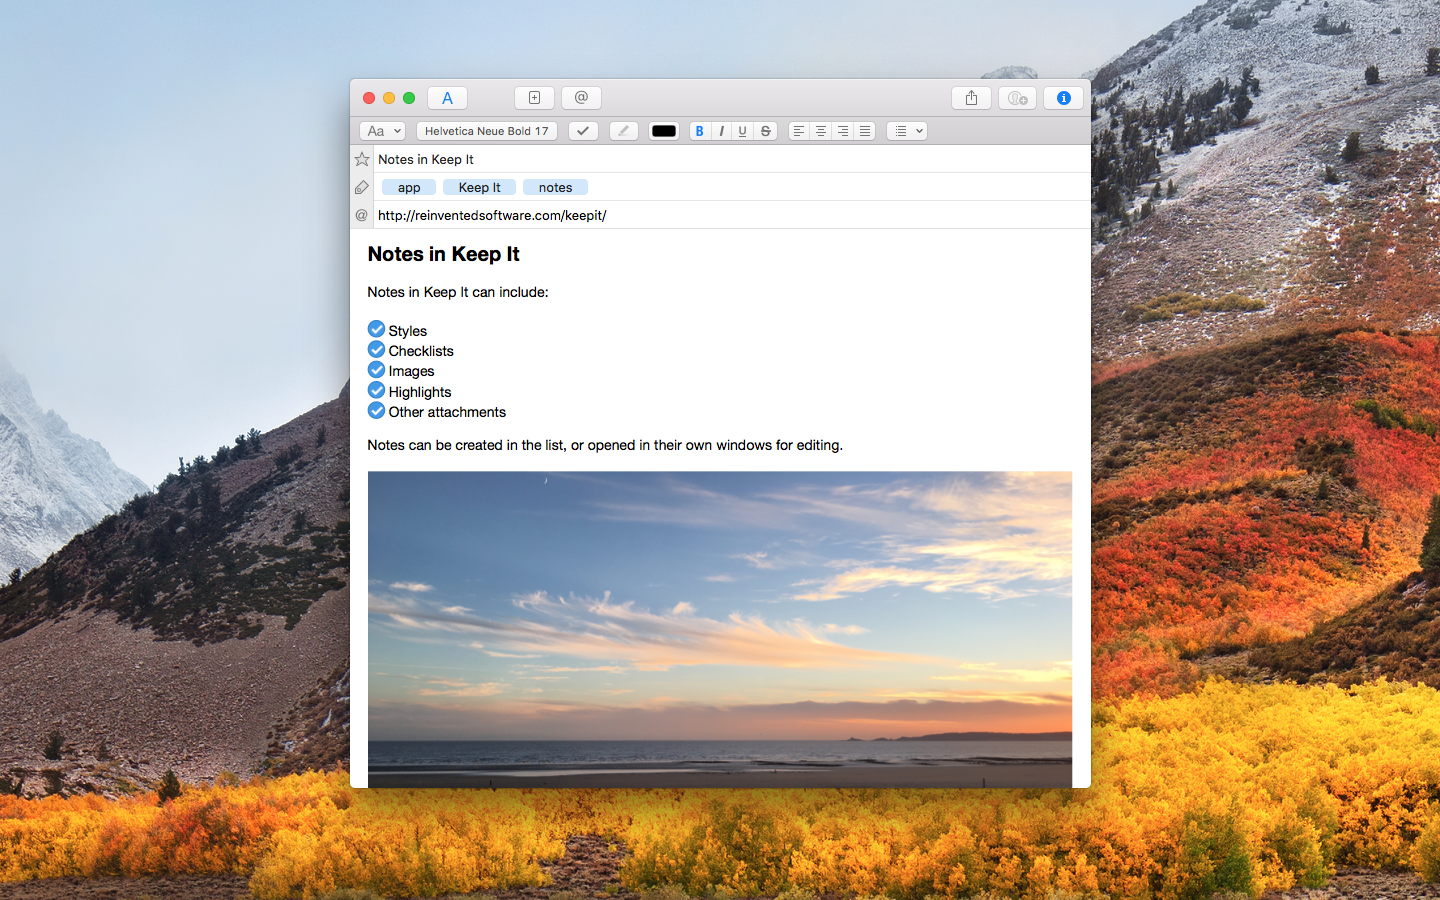
Task: Select the highlighter tool
Action: (623, 130)
